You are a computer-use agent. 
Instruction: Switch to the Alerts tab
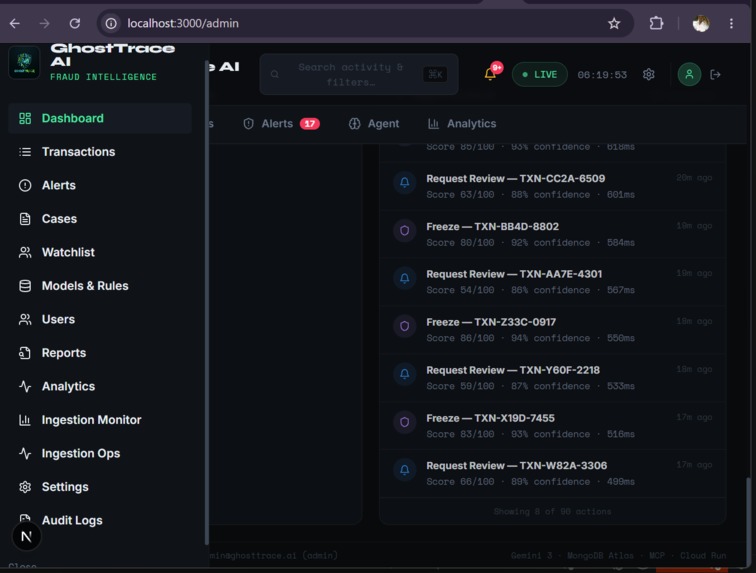[x=282, y=124]
